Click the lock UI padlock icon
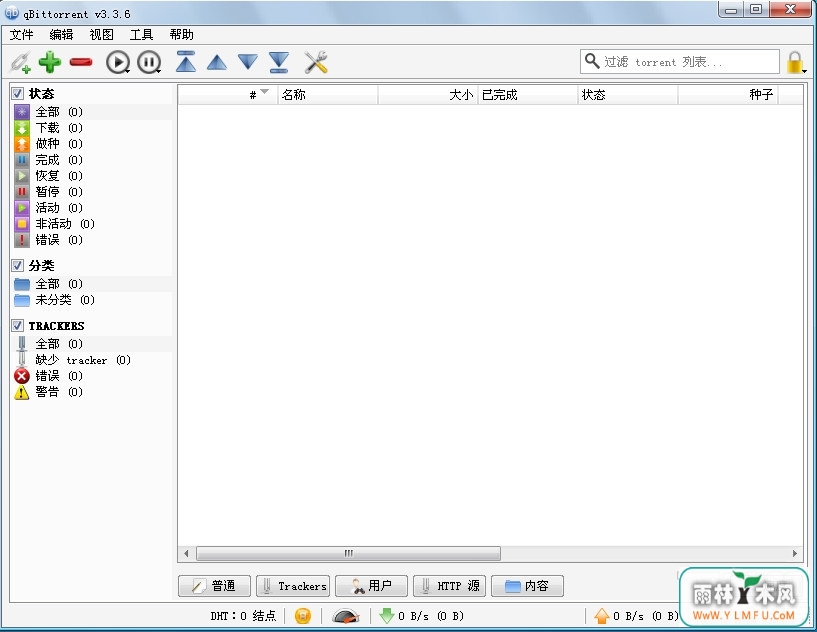Screen dimensions: 817x632 [794, 62]
